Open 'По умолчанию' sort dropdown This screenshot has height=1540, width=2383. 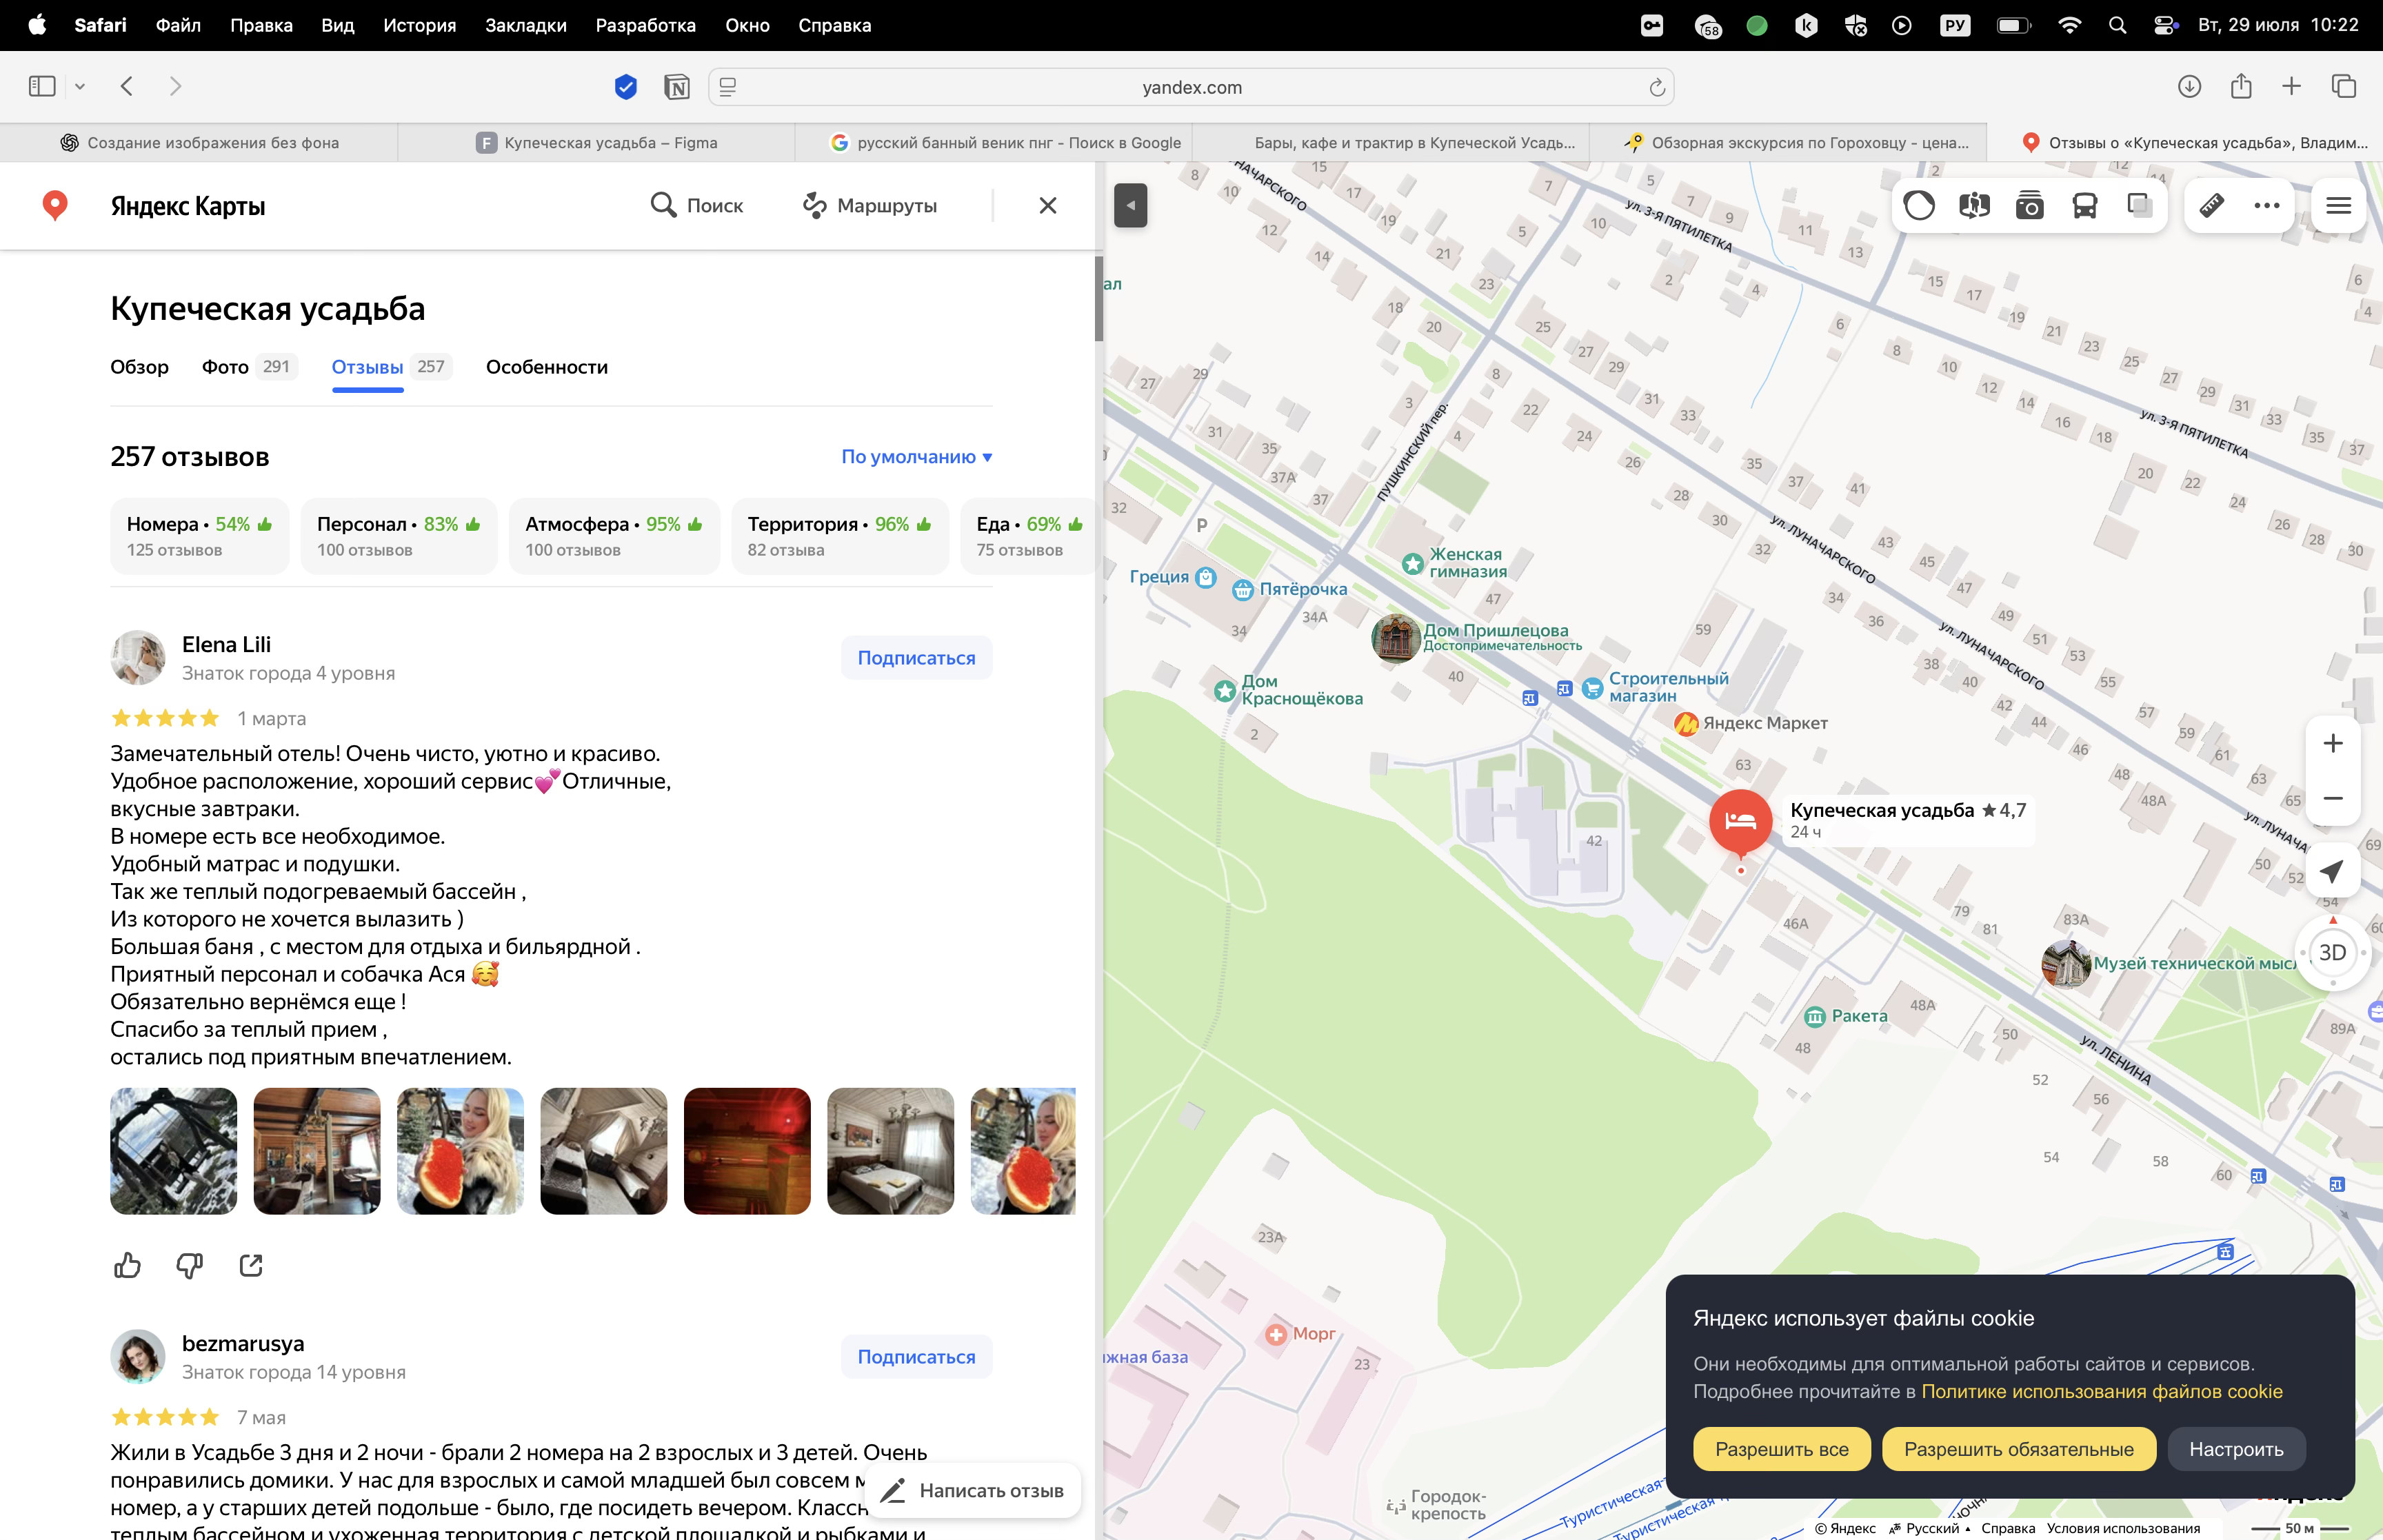click(x=916, y=457)
